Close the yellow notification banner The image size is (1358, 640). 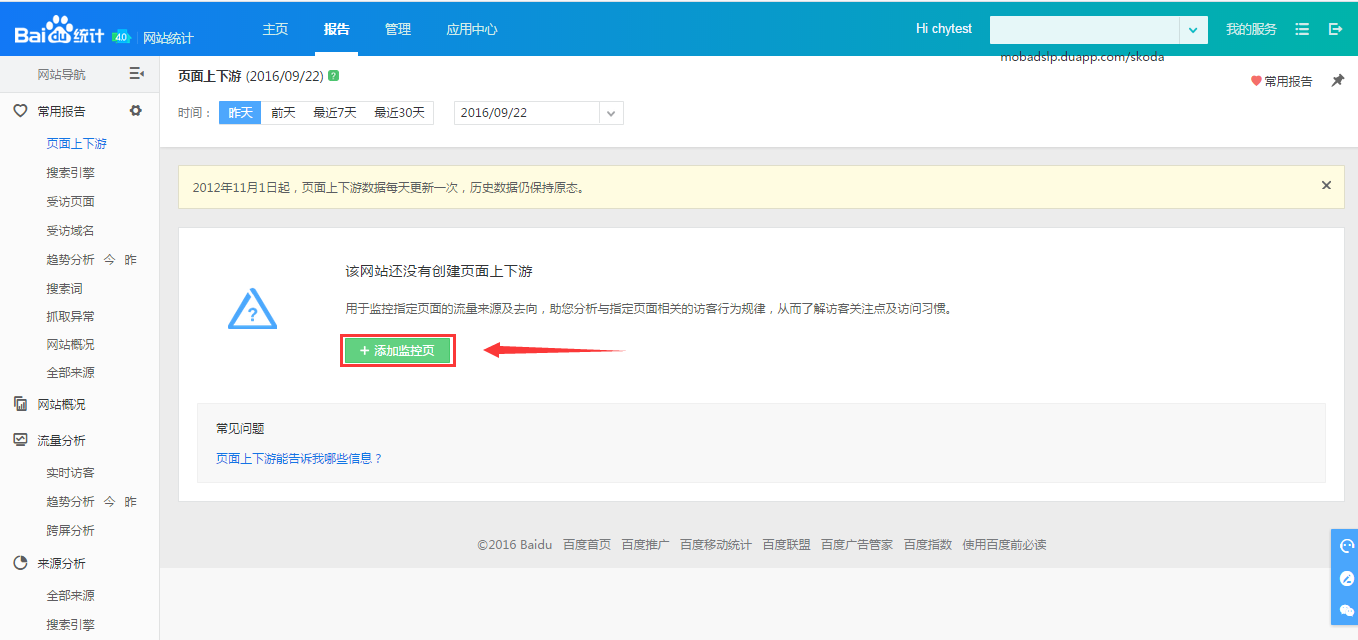click(x=1326, y=185)
